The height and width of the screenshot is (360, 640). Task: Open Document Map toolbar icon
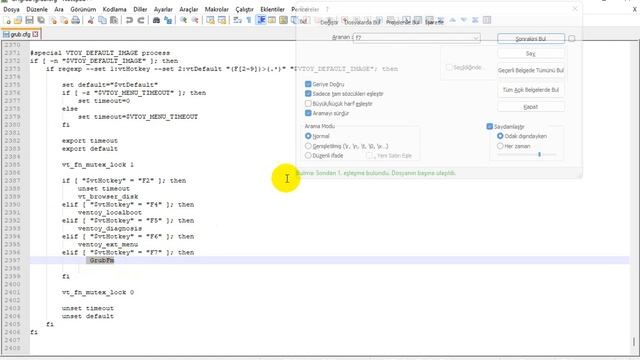pyautogui.click(x=283, y=20)
